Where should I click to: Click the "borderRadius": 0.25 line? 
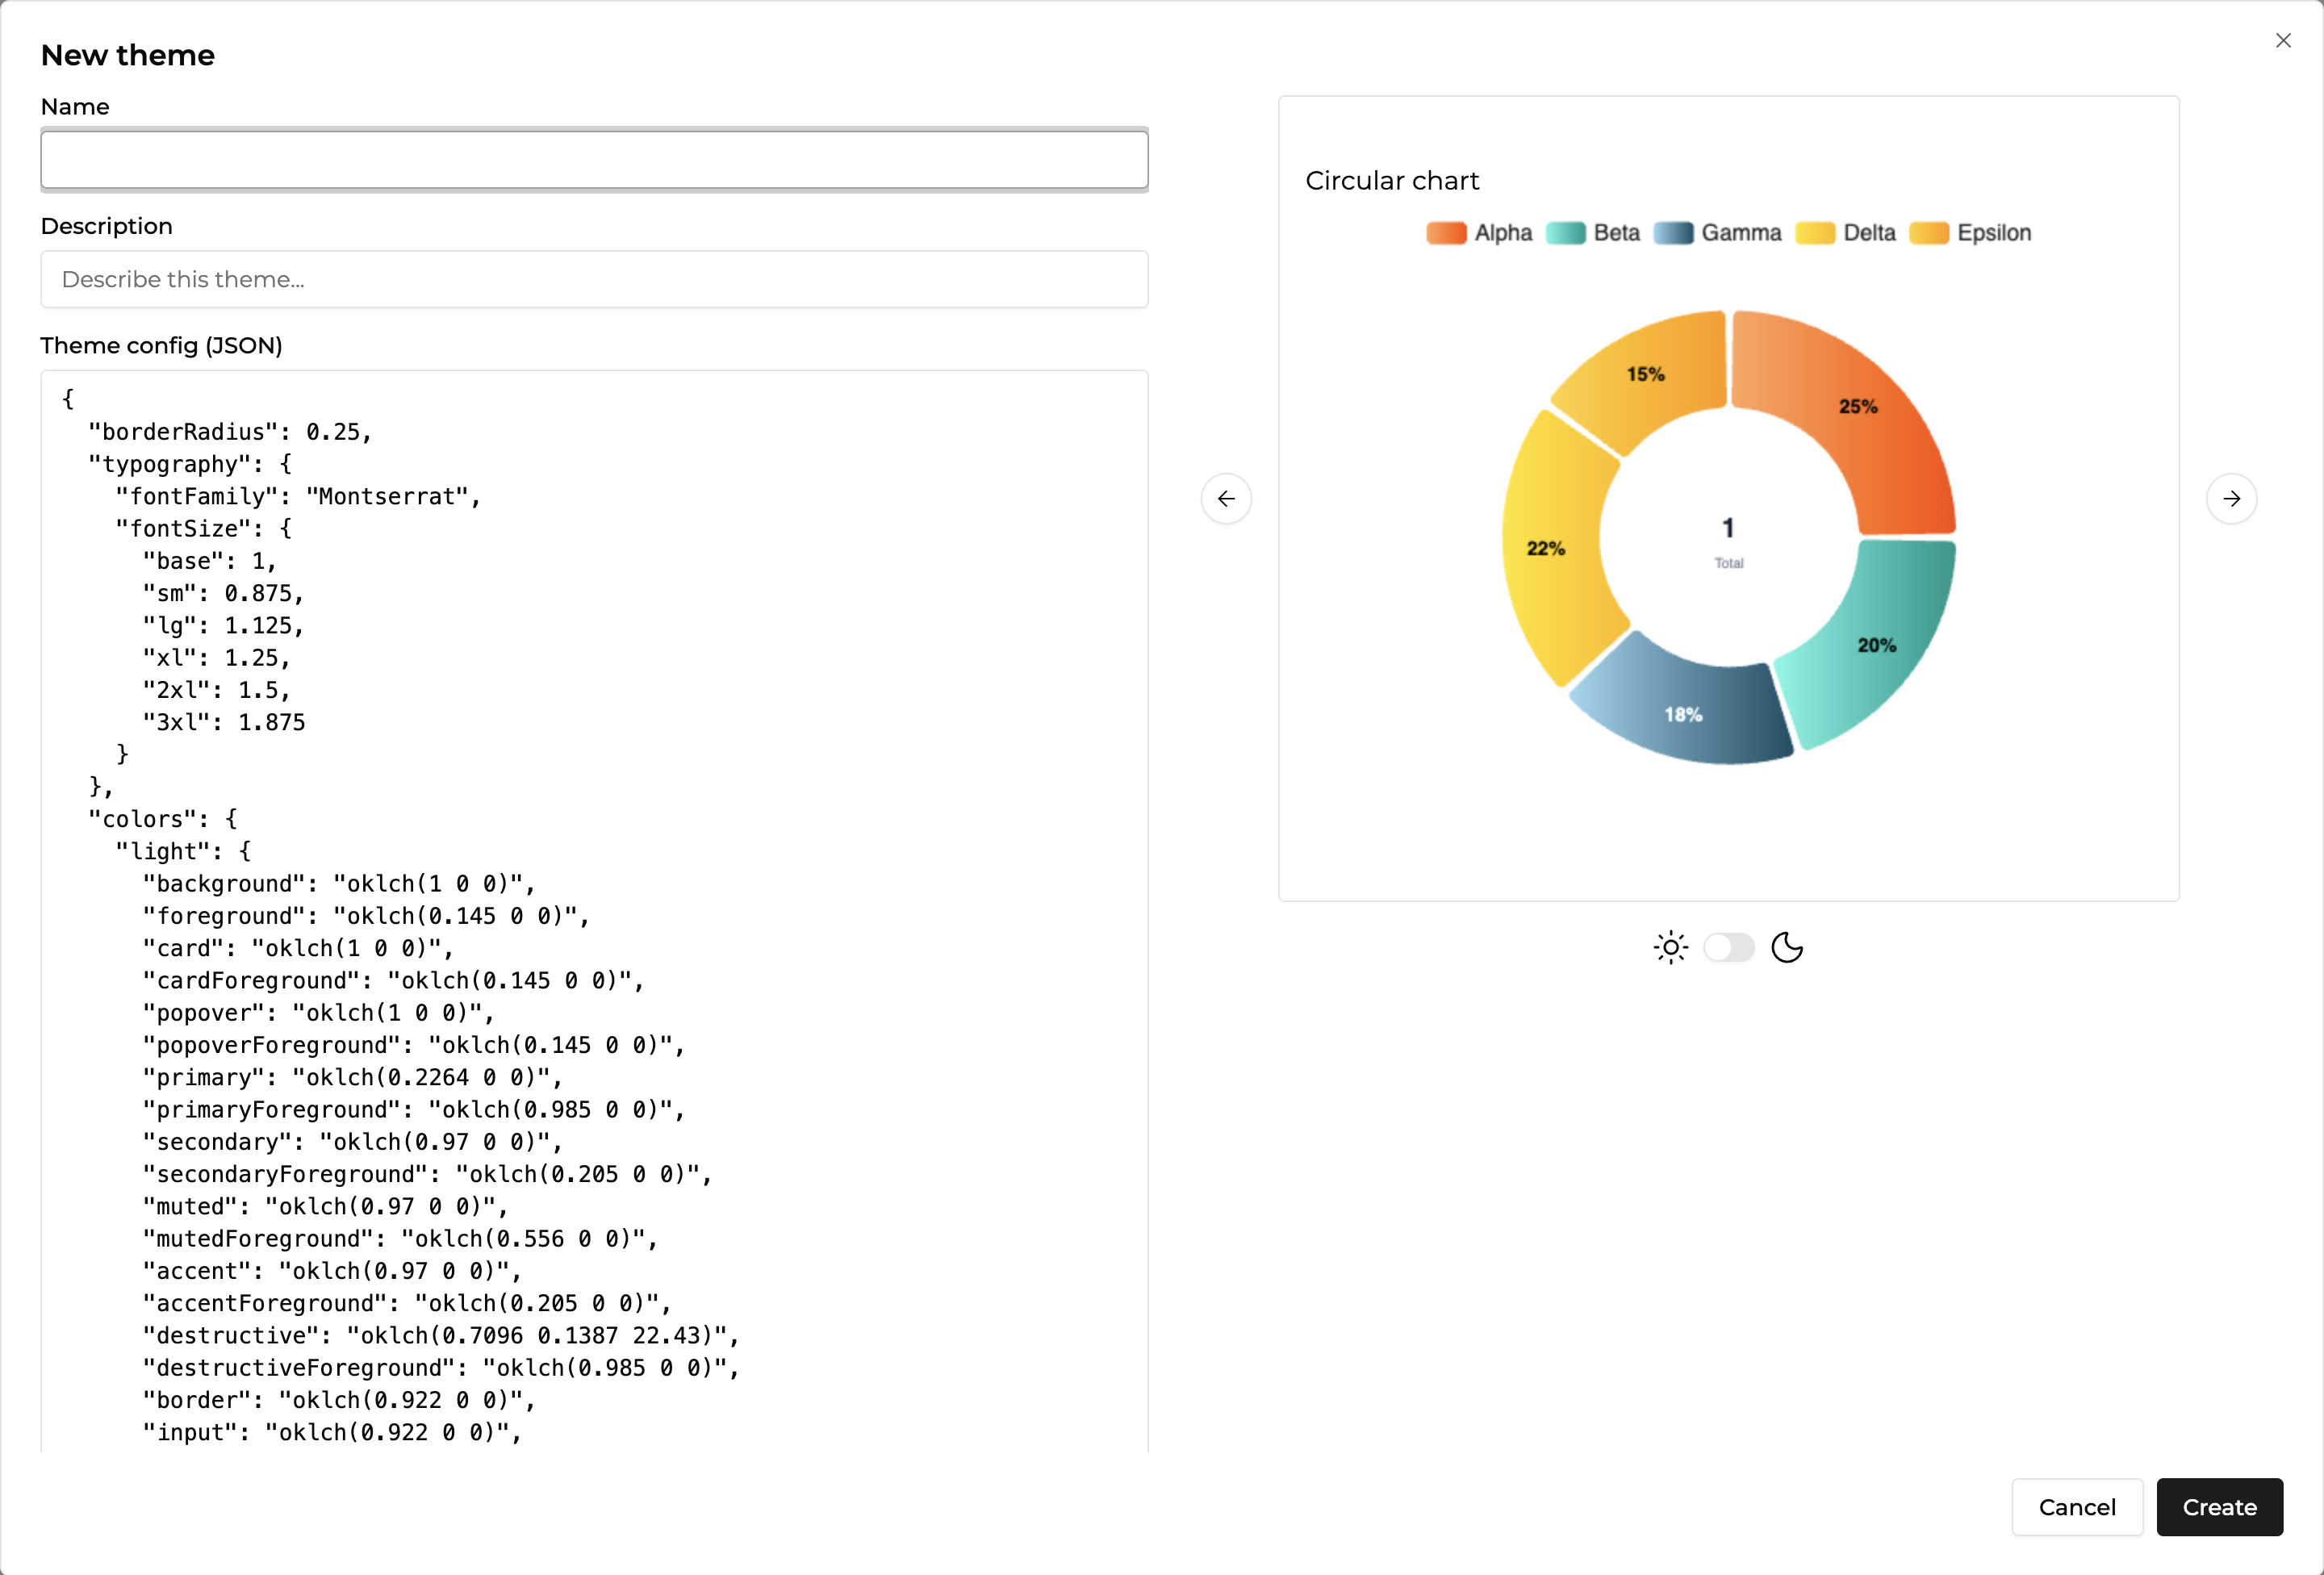[230, 432]
